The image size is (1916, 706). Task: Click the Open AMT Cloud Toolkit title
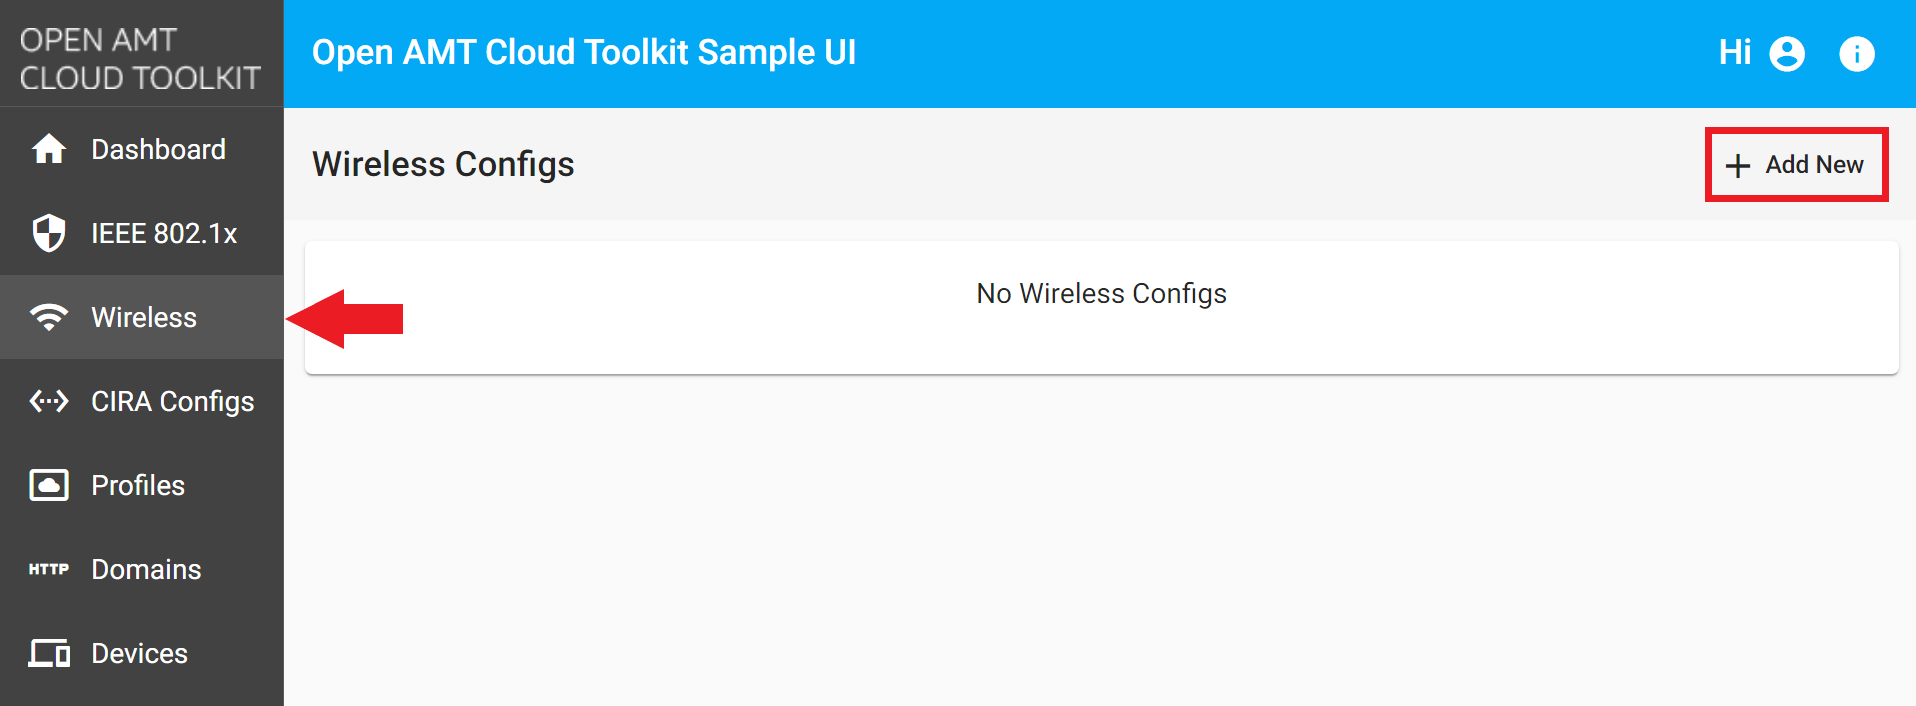coord(584,52)
